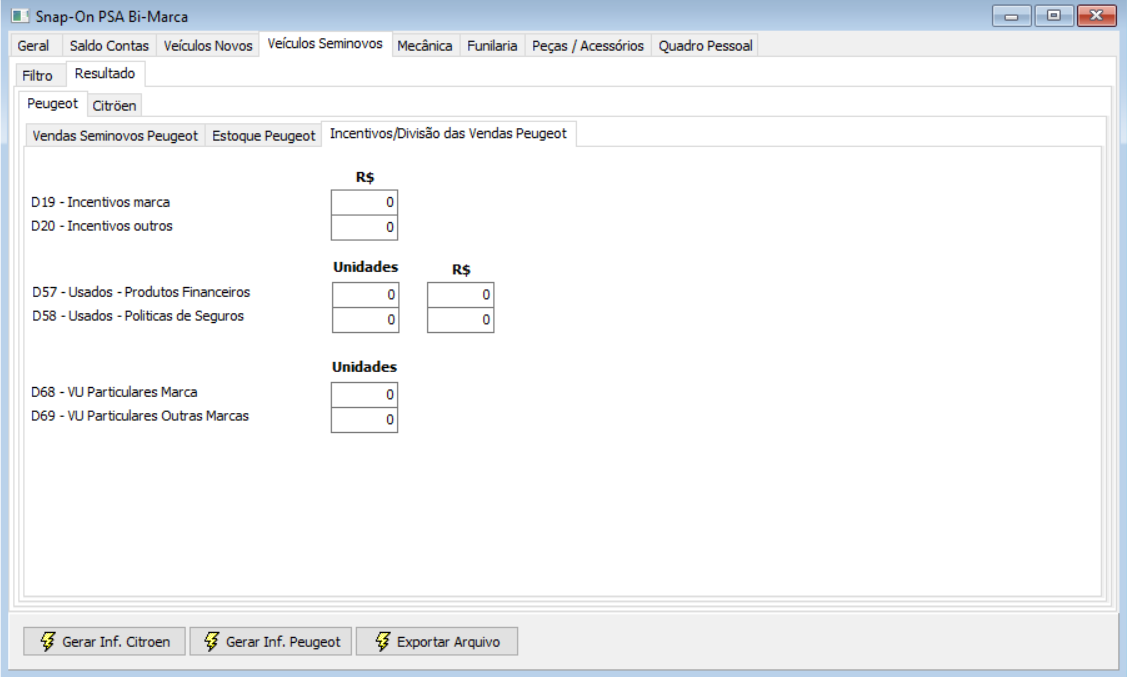Switch to the Citröen brand tab
The image size is (1127, 677).
114,106
